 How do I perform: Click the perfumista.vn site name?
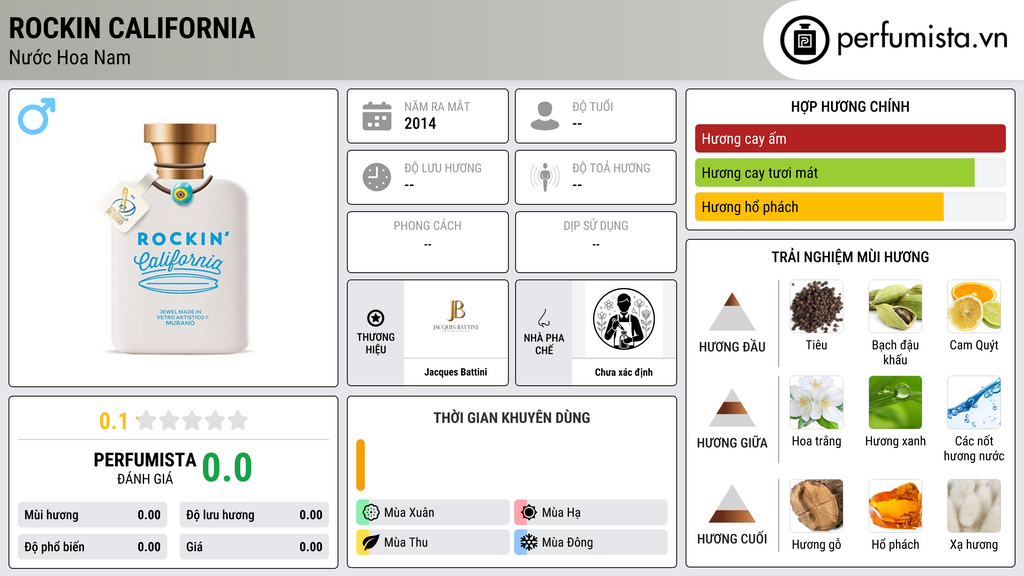(923, 39)
